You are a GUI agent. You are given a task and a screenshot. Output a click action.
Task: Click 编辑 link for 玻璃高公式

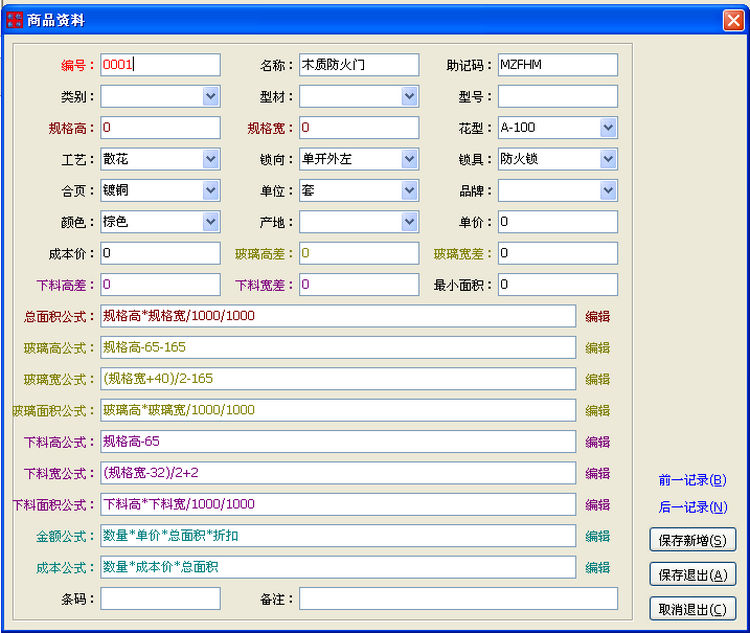[598, 348]
